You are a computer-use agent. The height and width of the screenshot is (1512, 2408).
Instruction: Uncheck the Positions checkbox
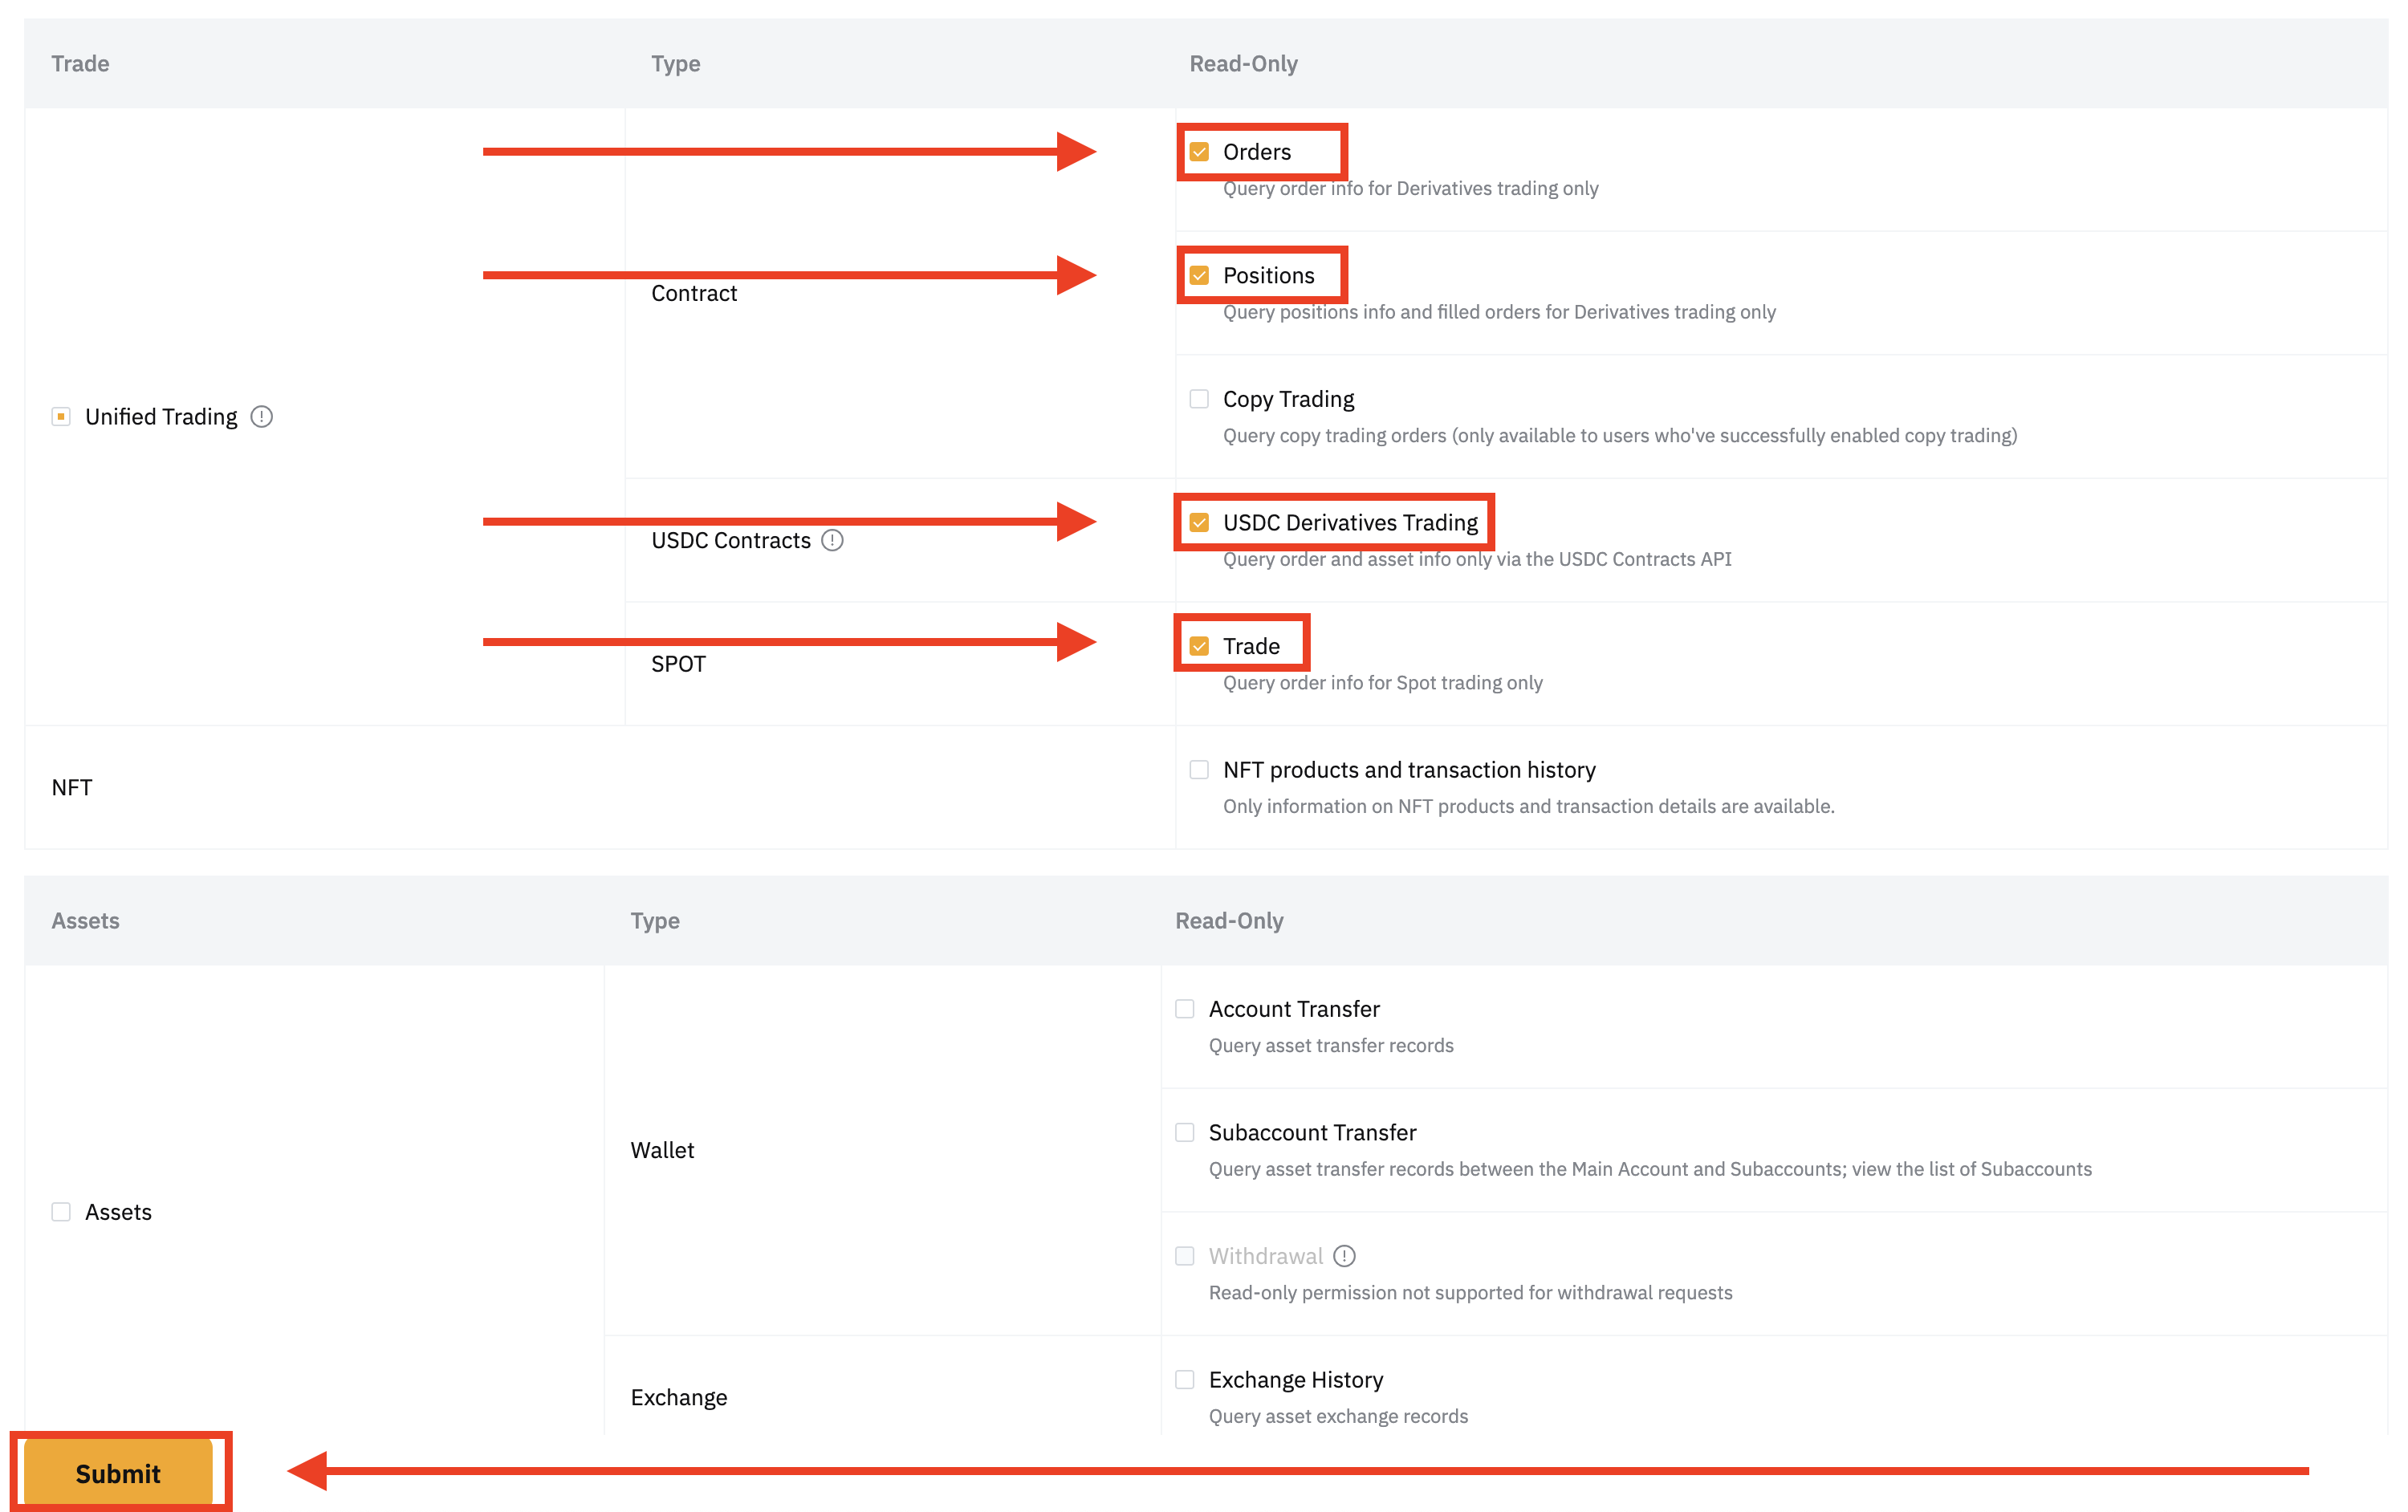coord(1199,275)
